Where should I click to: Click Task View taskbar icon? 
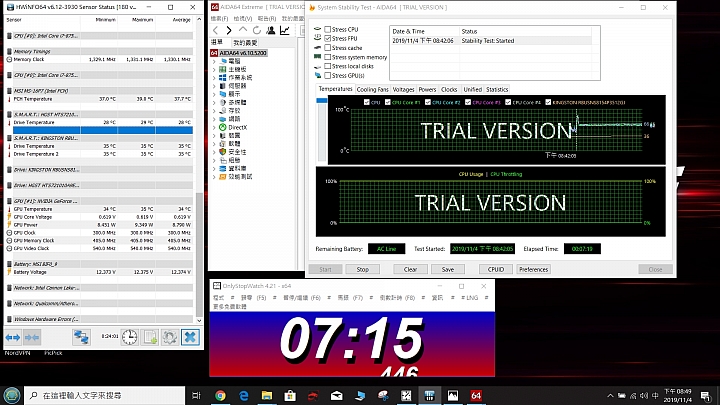pyautogui.click(x=196, y=395)
